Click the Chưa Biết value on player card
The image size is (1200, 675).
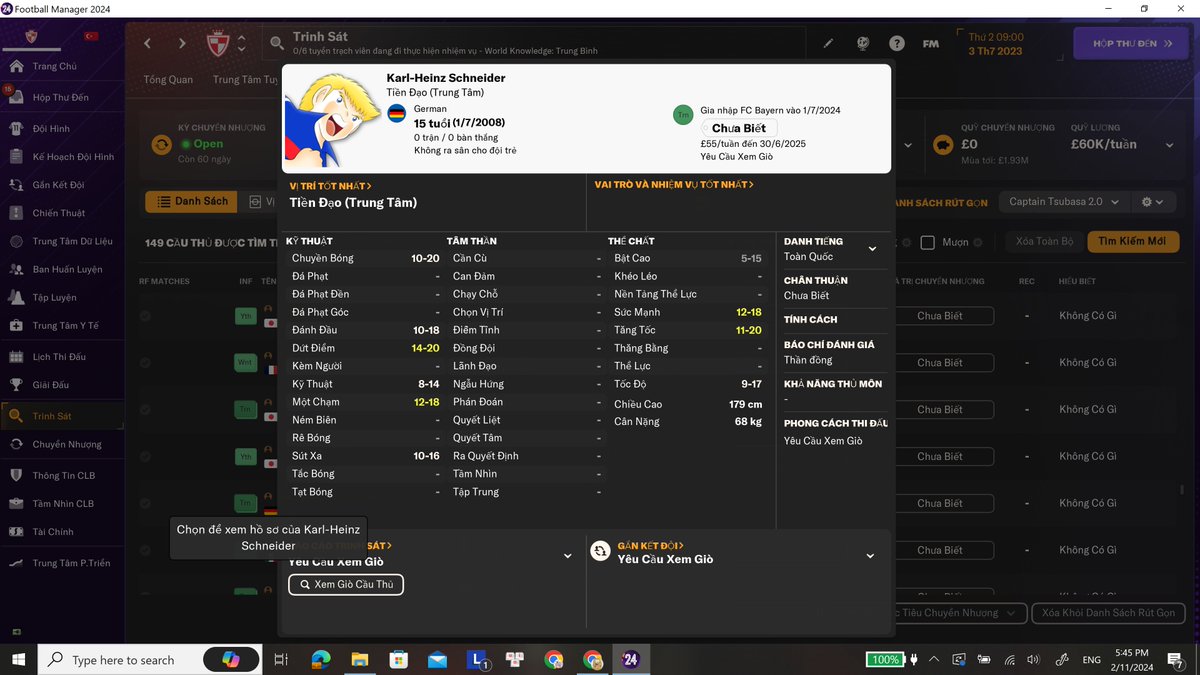pyautogui.click(x=738, y=128)
